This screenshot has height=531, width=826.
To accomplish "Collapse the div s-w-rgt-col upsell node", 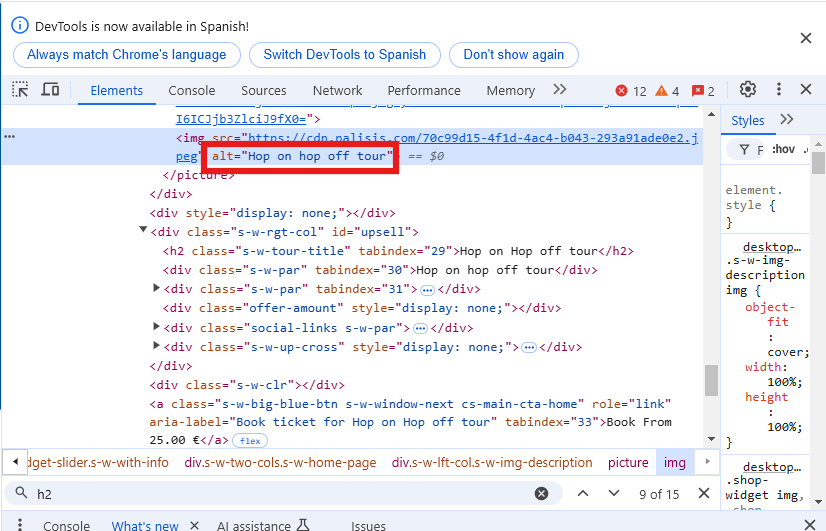I will coord(143,230).
